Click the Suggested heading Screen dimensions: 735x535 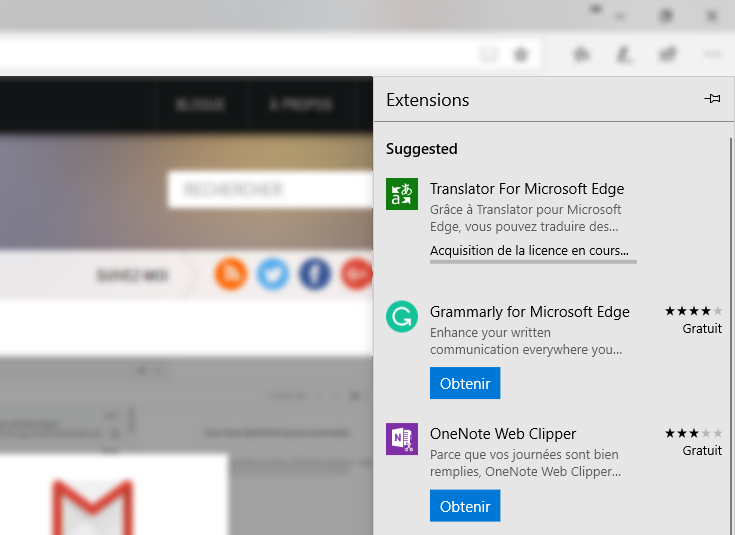[x=421, y=149]
